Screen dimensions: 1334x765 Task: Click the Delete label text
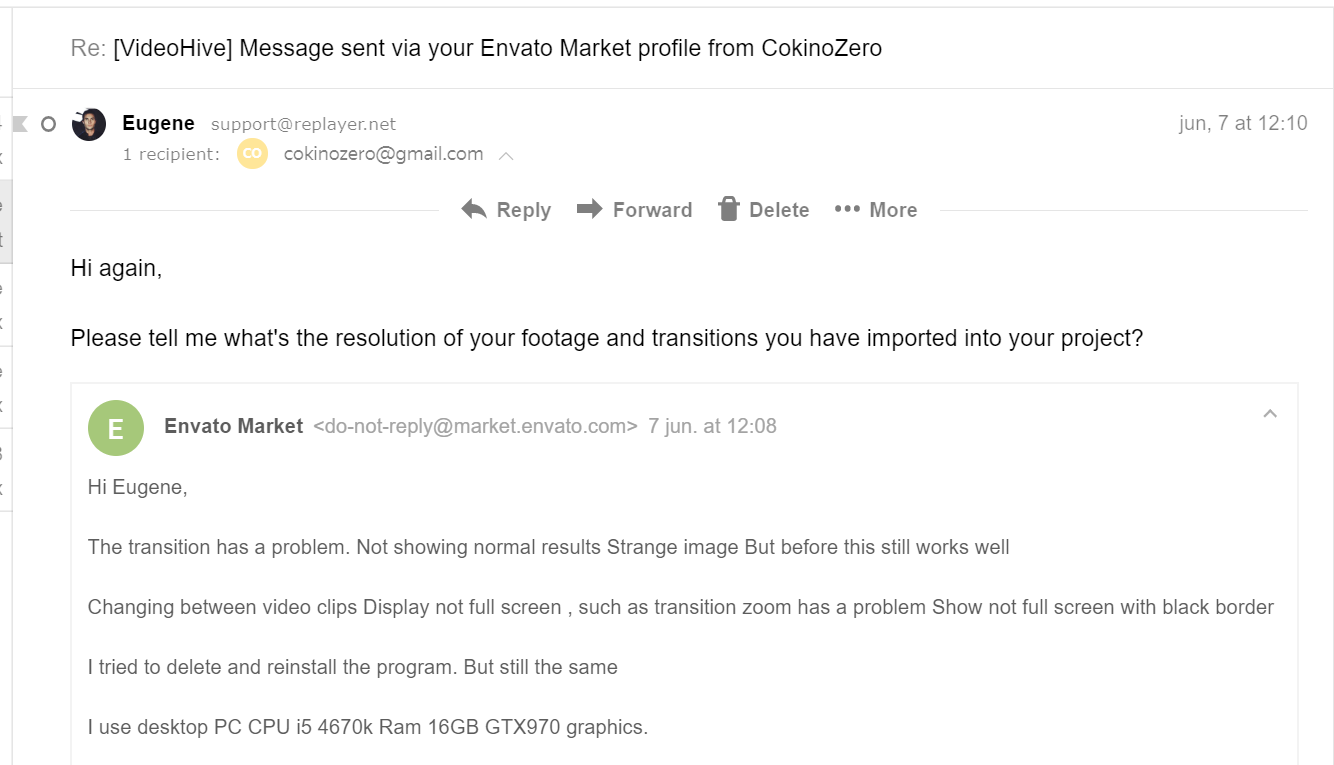[779, 210]
